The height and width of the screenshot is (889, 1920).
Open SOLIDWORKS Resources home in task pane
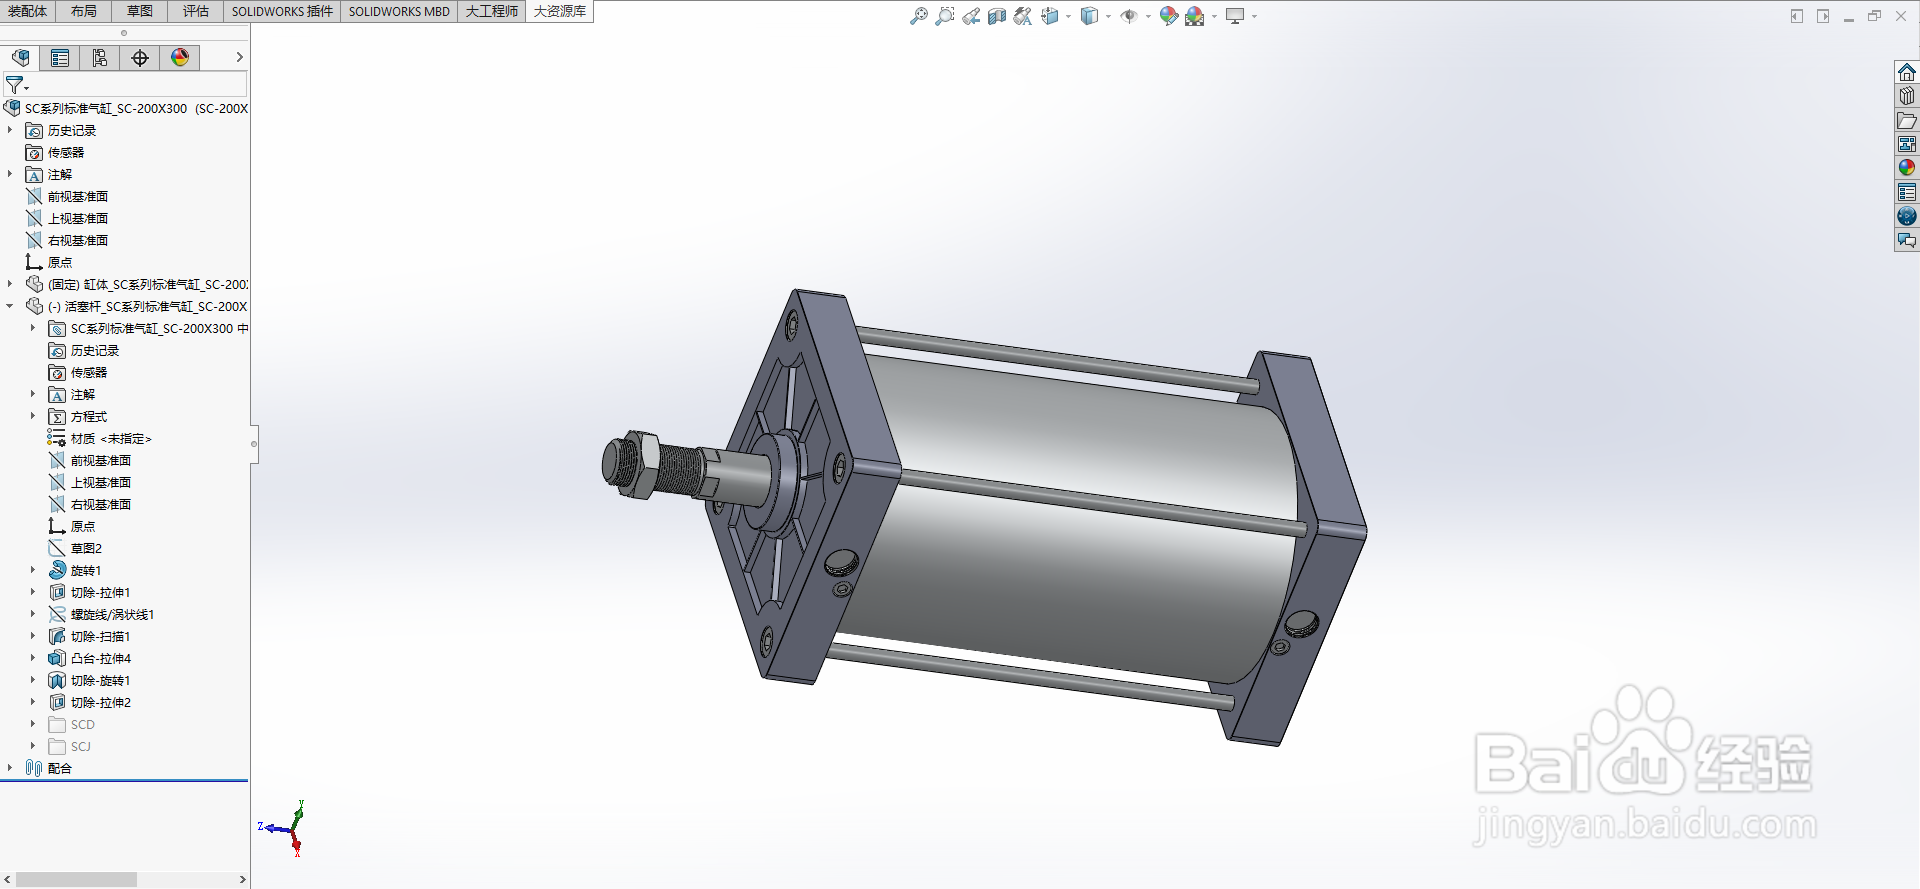coord(1907,72)
